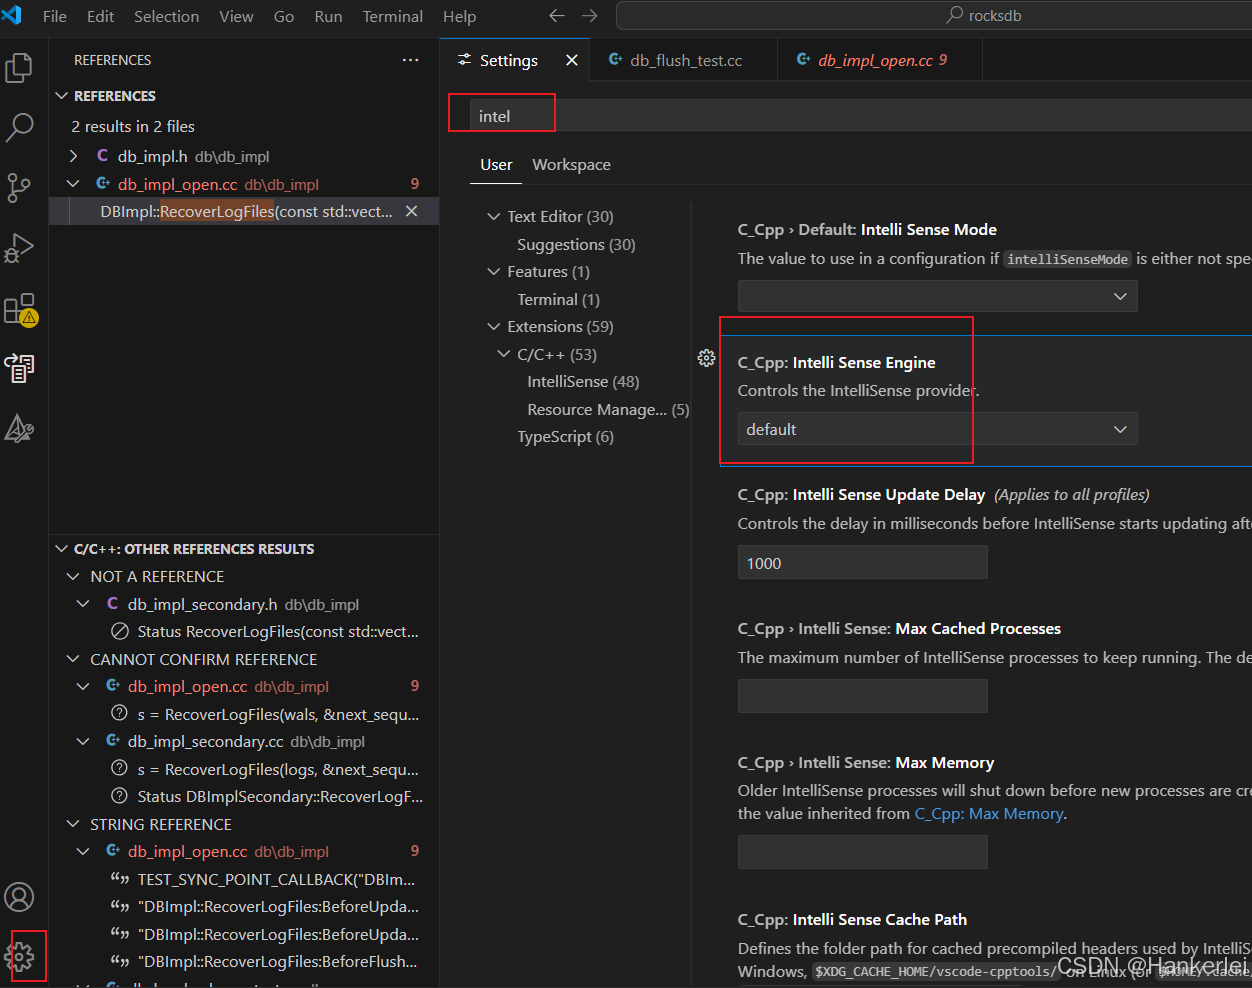Open gear menu for Intelli Sense Engine setting
This screenshot has width=1252, height=988.
pyautogui.click(x=706, y=358)
